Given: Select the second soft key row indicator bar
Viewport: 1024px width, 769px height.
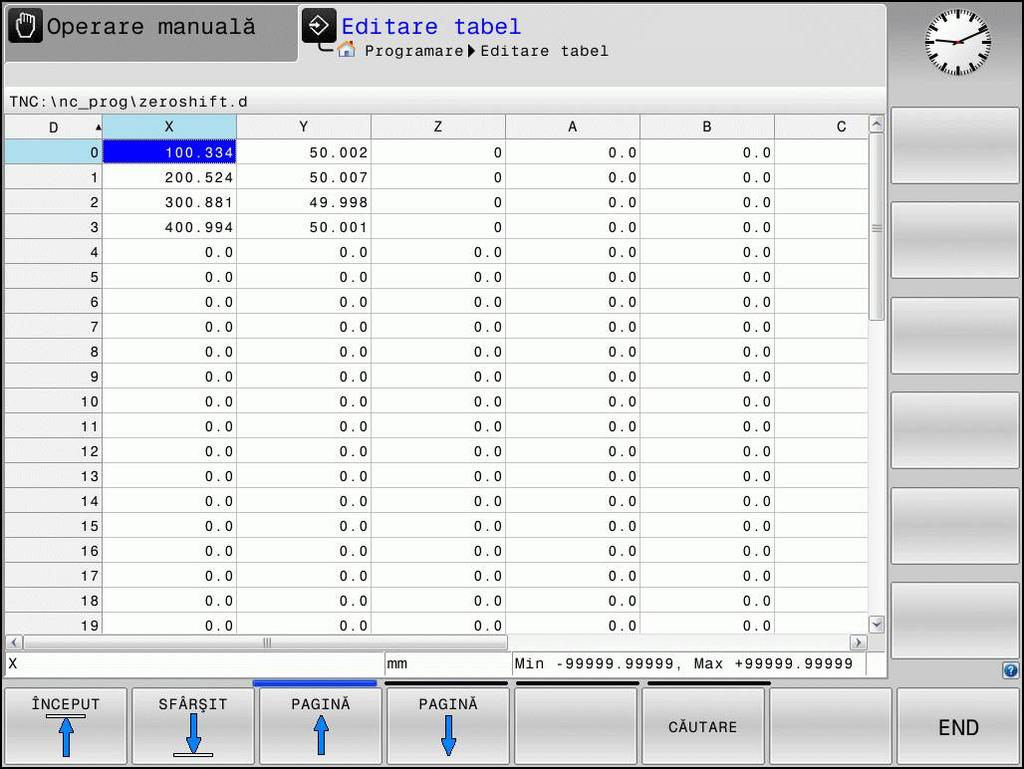Looking at the screenshot, I should tap(446, 683).
